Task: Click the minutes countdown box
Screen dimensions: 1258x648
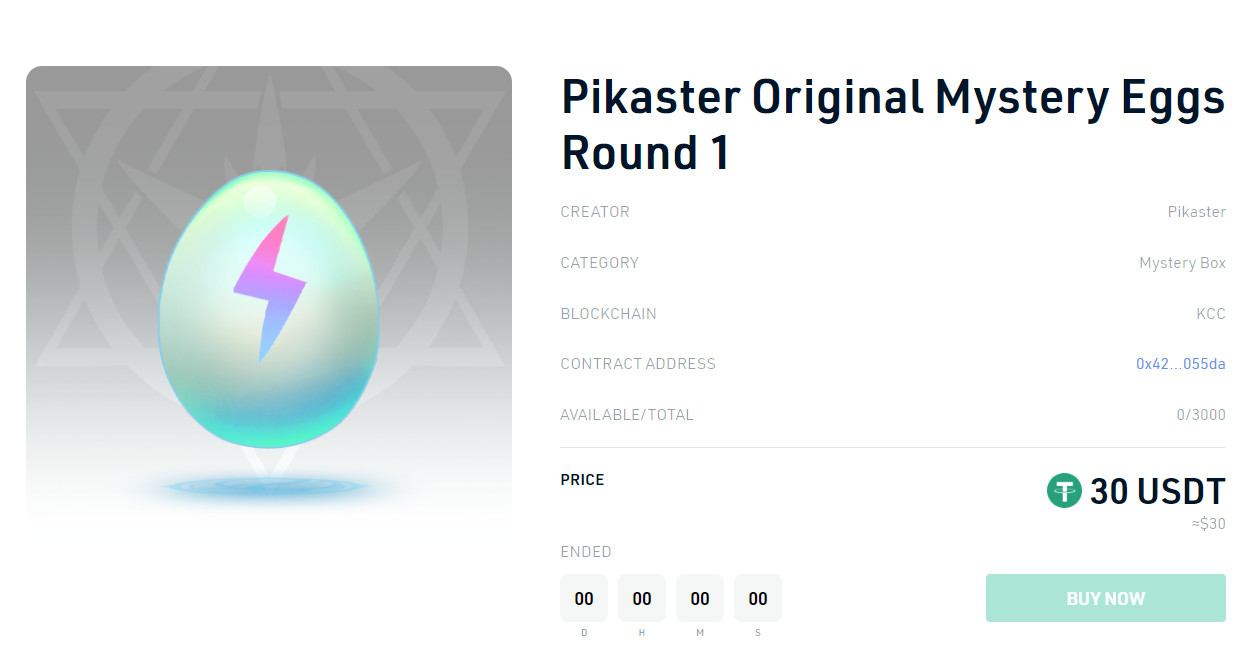Action: [x=700, y=598]
